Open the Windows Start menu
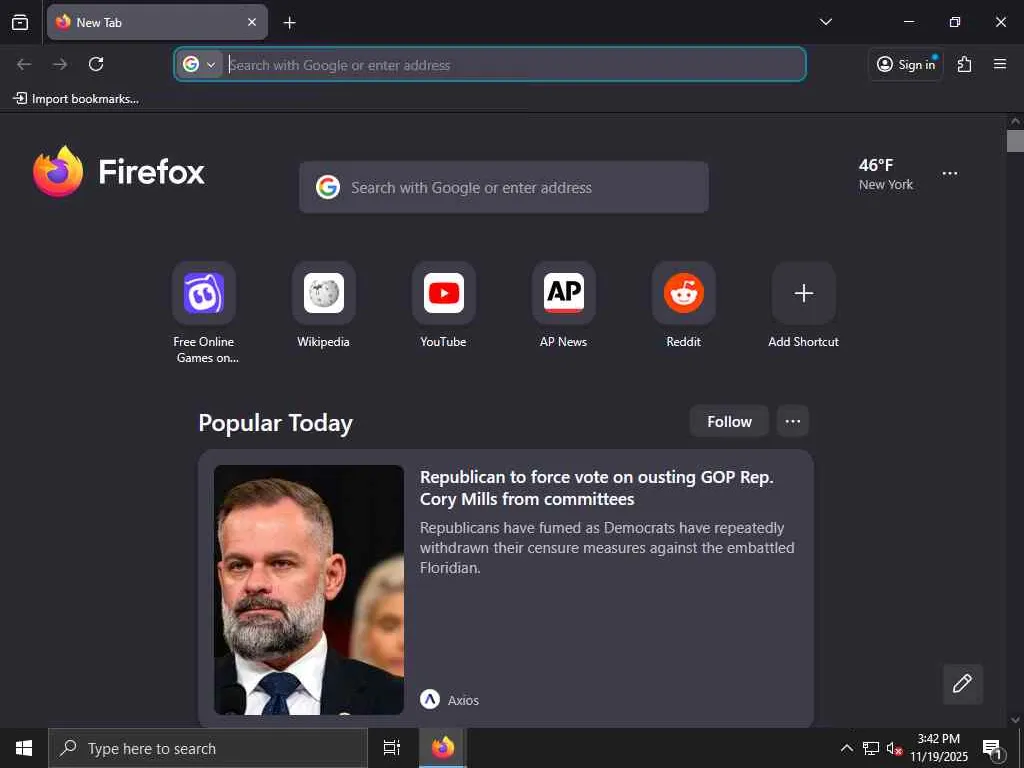 click(24, 748)
